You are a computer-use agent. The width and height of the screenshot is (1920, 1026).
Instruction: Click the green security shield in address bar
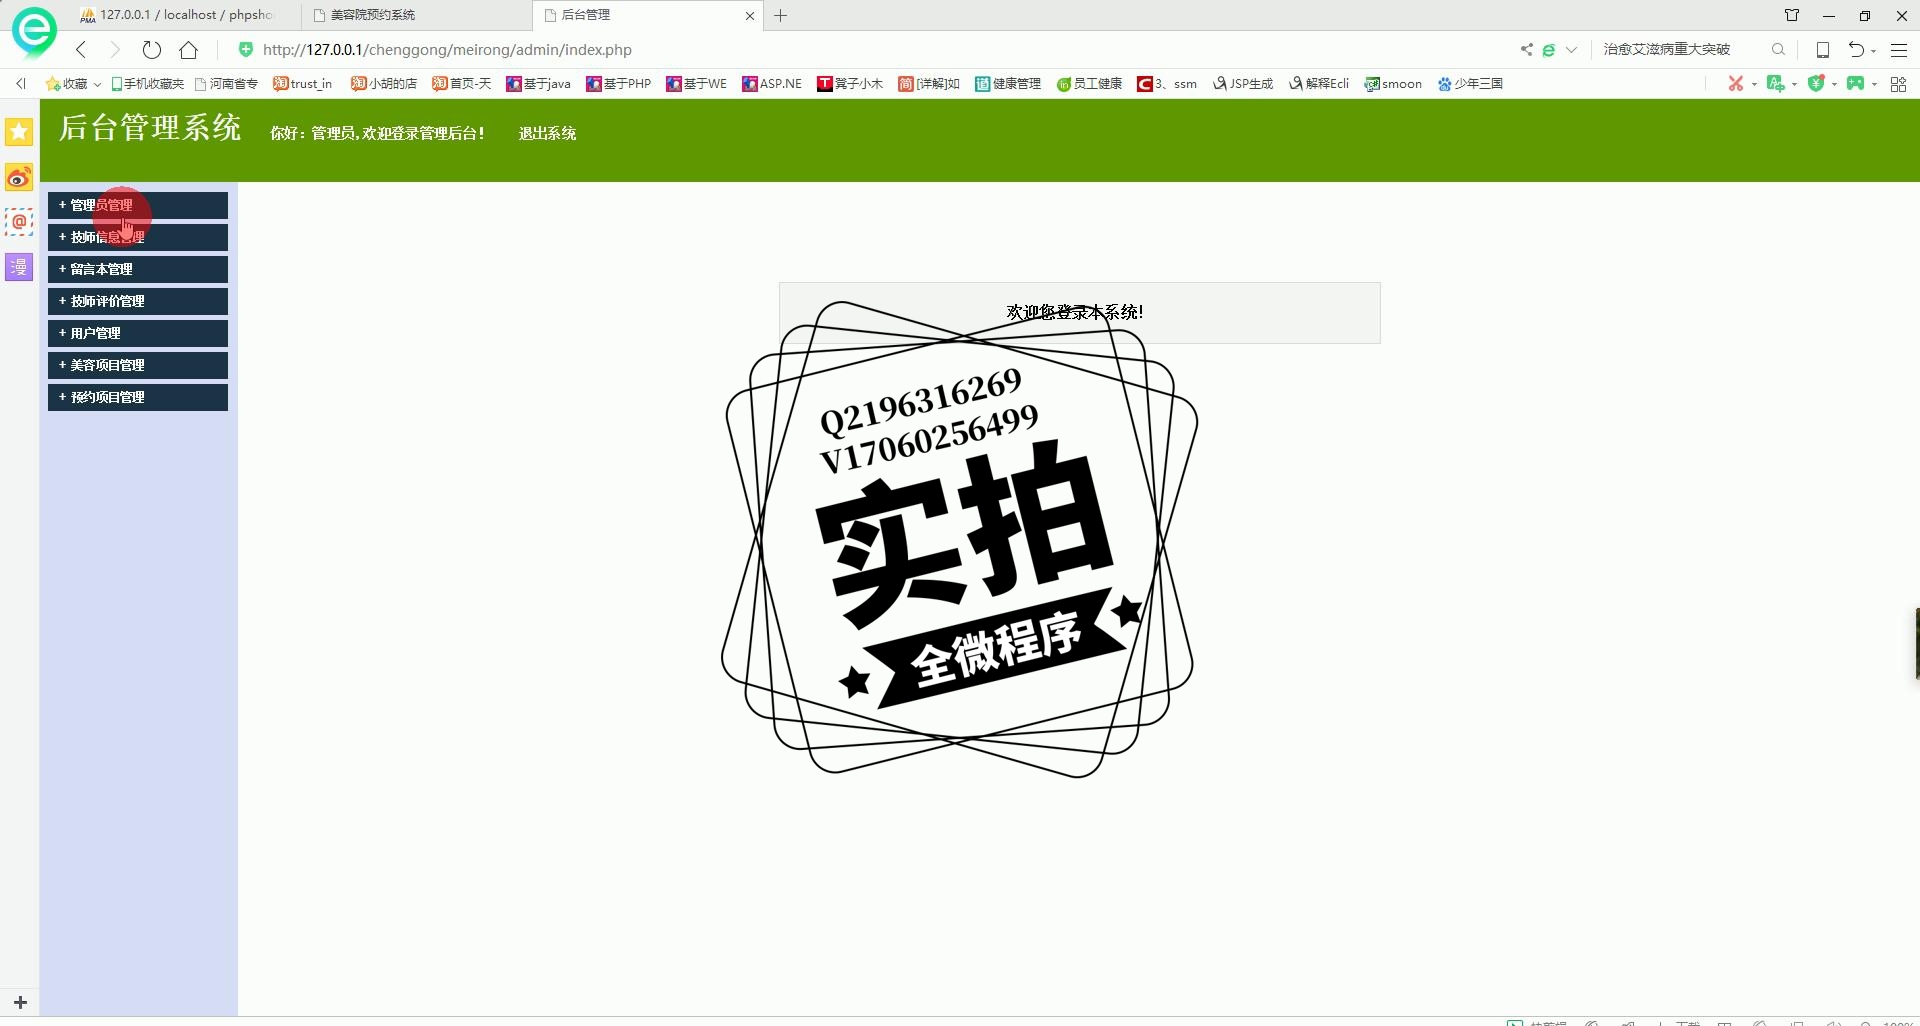(x=245, y=49)
